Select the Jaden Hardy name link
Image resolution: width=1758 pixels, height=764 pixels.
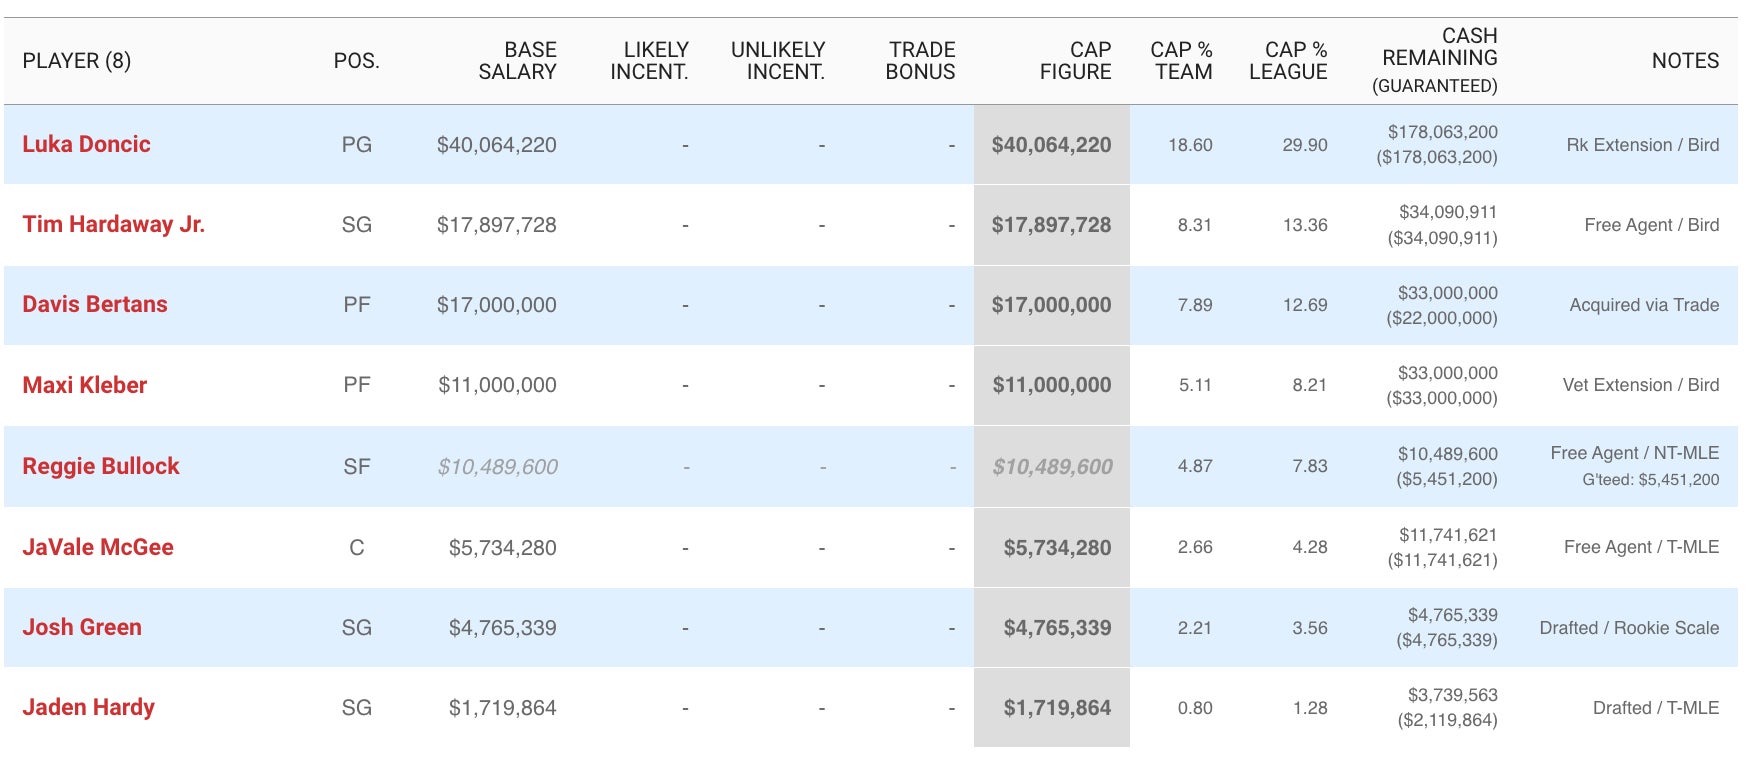pos(88,707)
